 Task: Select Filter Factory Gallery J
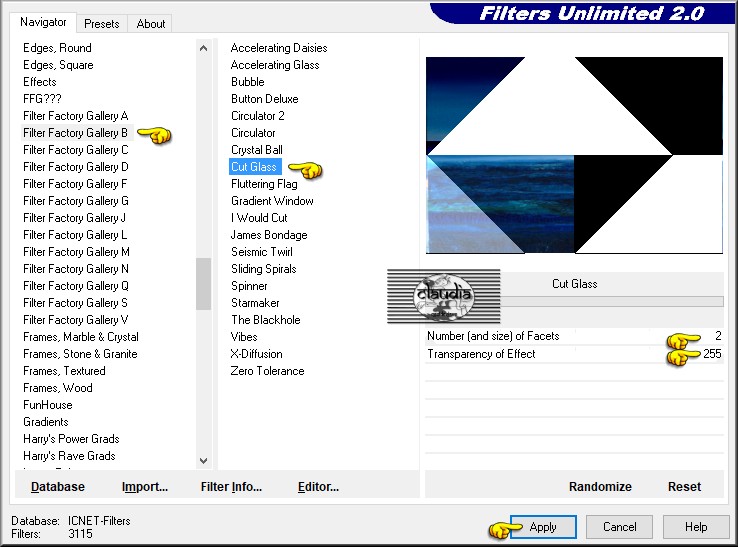[x=74, y=217]
